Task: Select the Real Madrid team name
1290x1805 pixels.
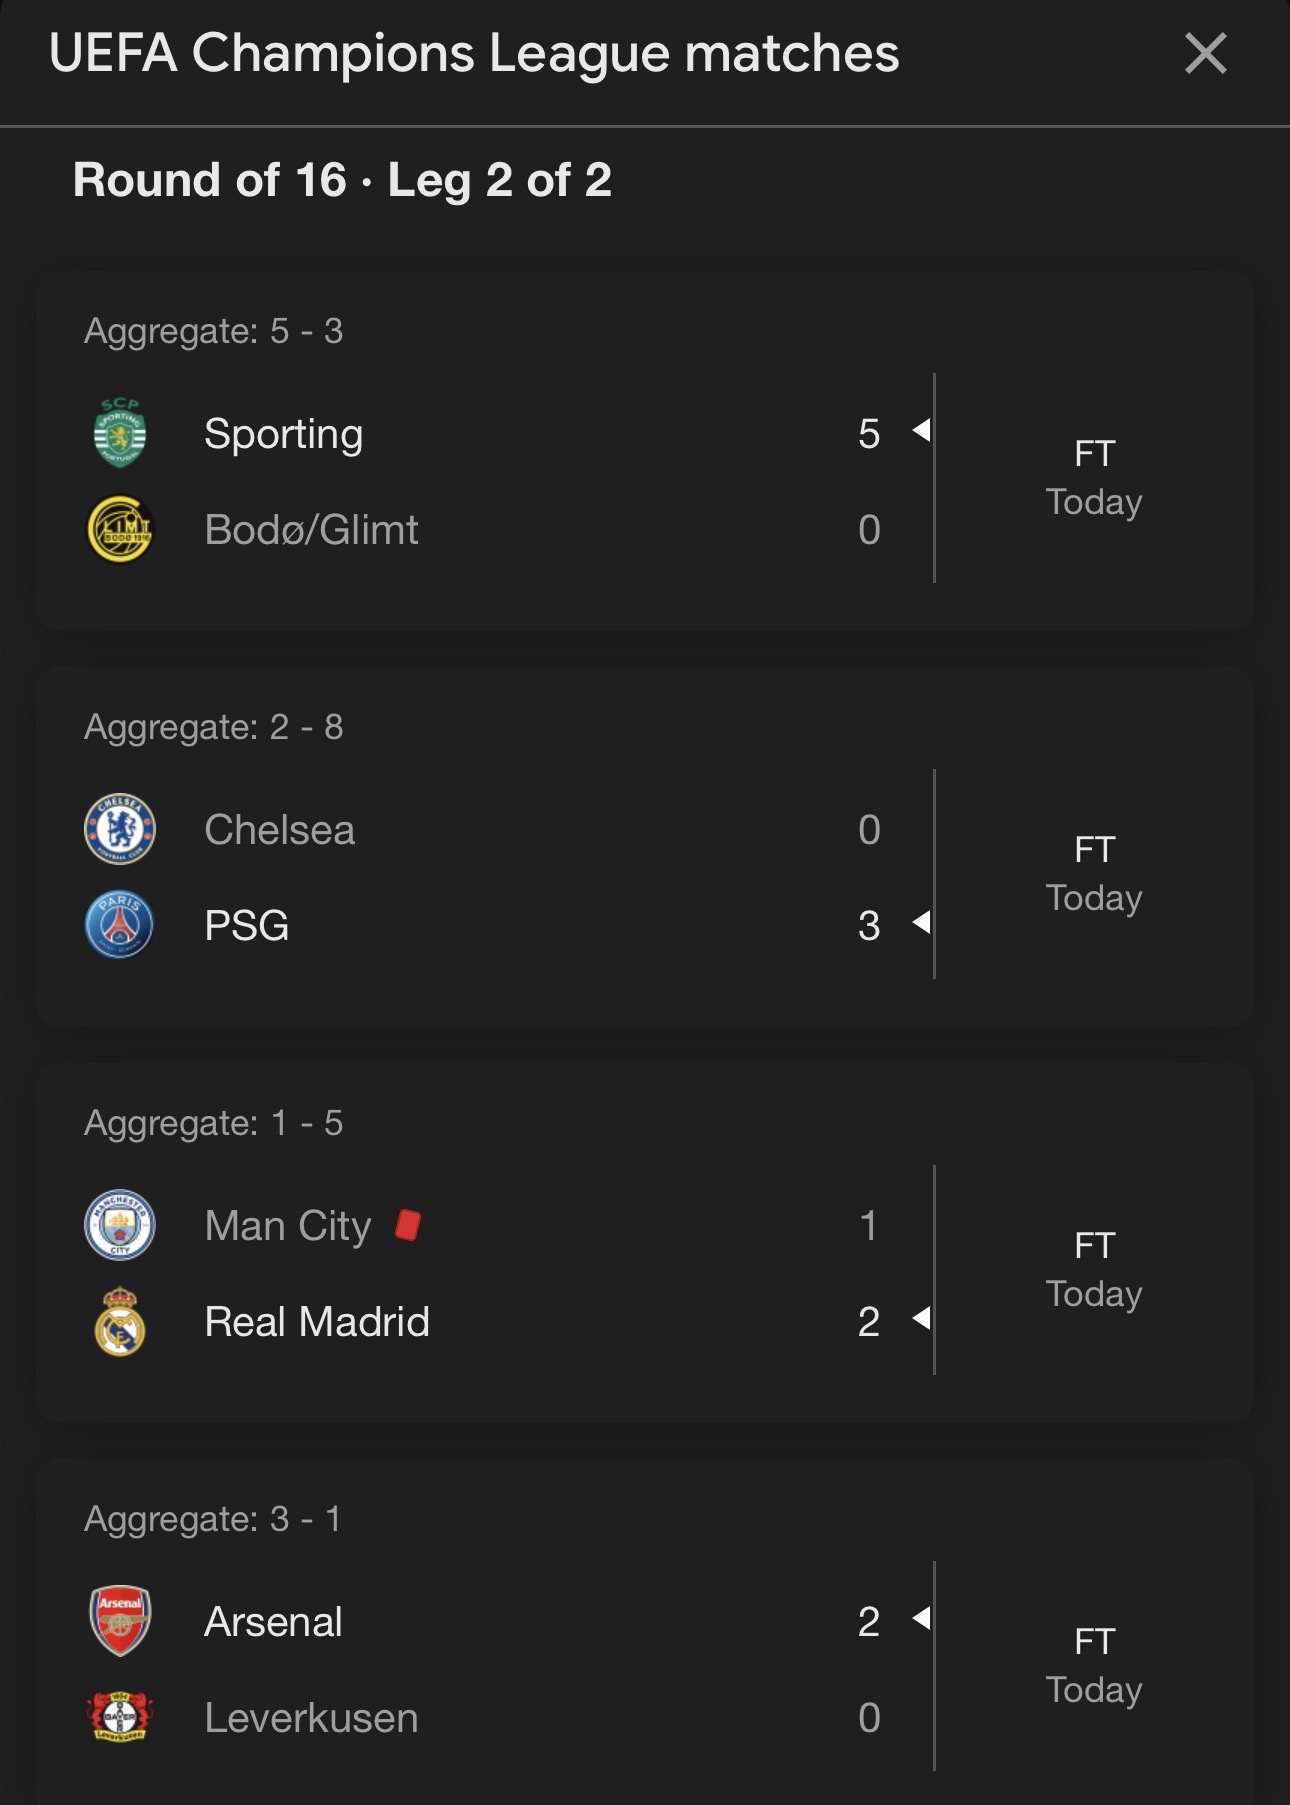Action: pyautogui.click(x=317, y=1322)
